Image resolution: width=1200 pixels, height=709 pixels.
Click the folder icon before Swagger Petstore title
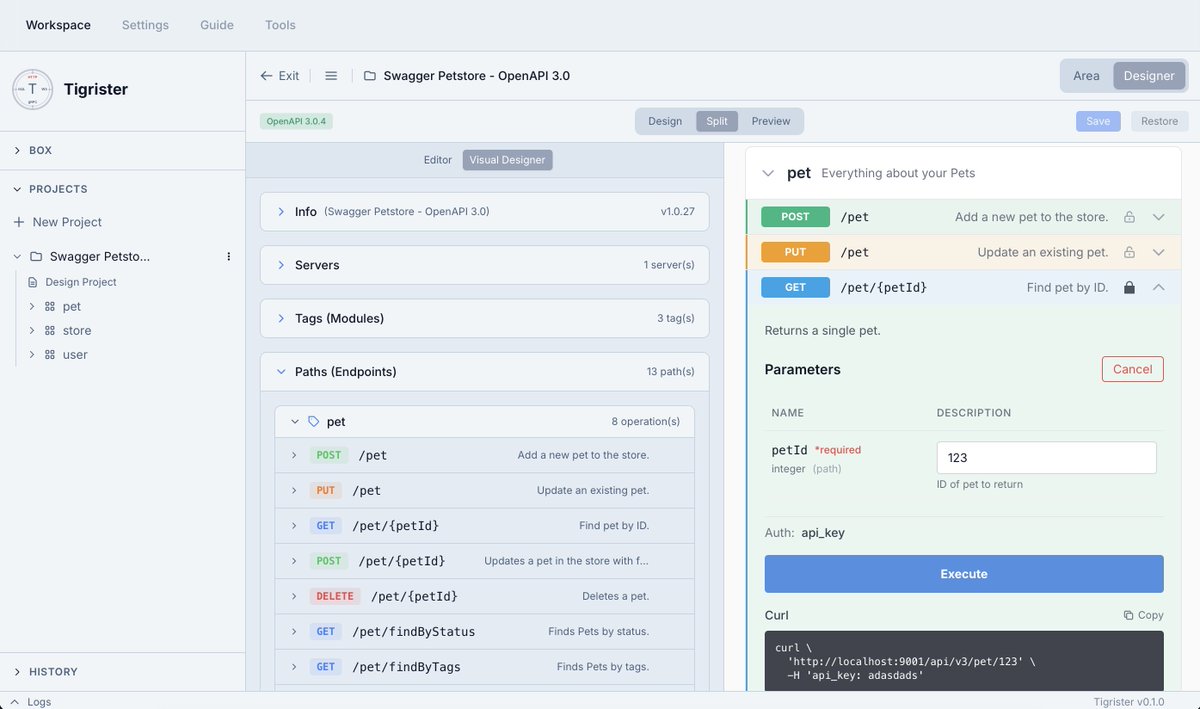tap(370, 76)
